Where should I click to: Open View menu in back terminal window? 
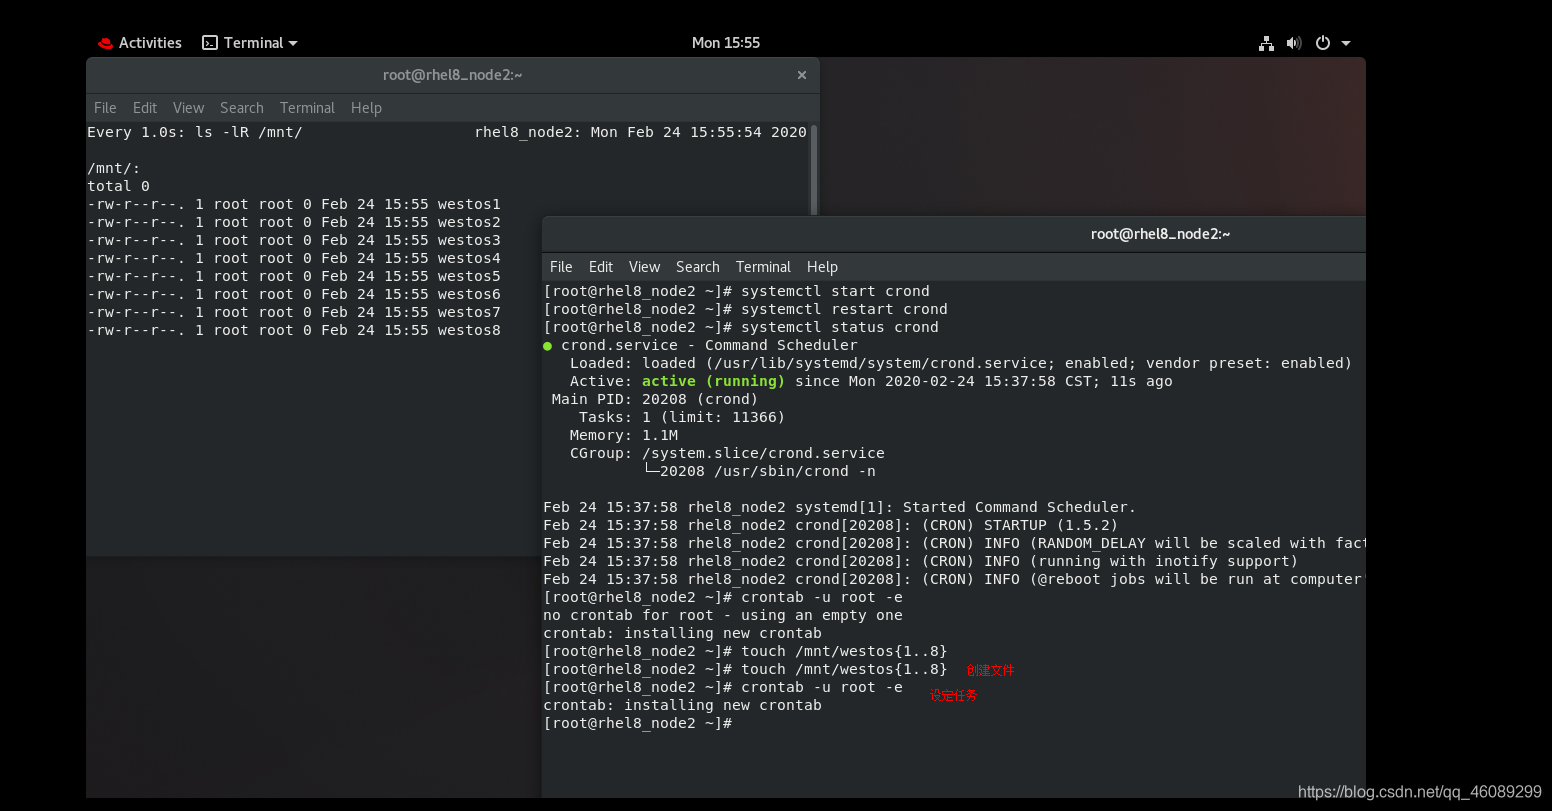(x=188, y=108)
